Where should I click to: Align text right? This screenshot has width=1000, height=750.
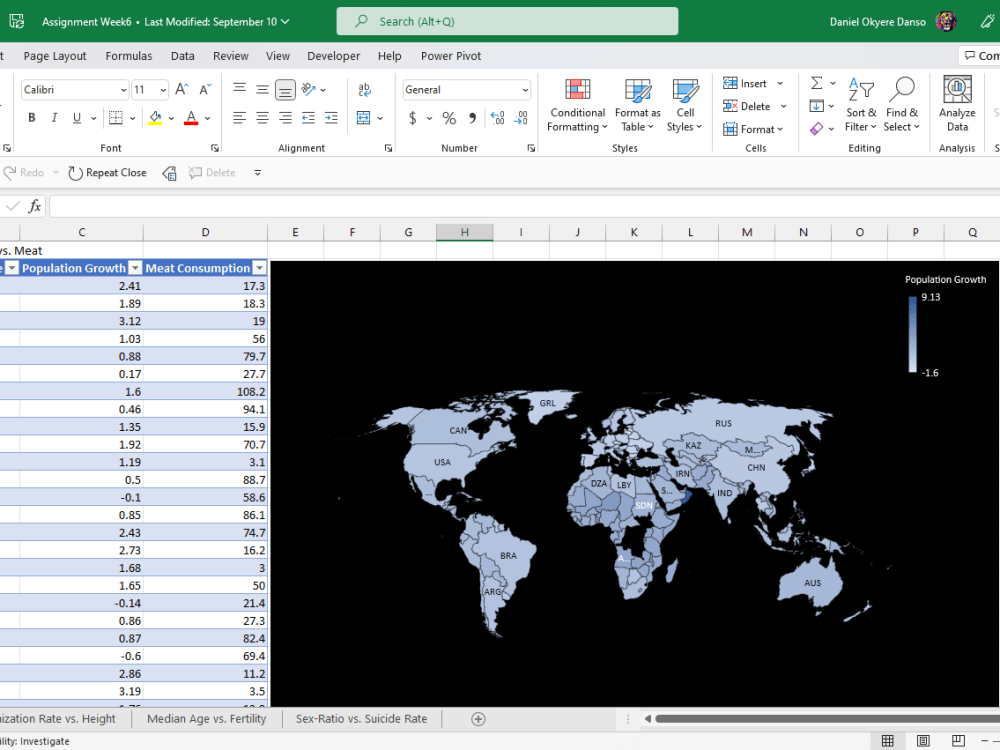285,118
